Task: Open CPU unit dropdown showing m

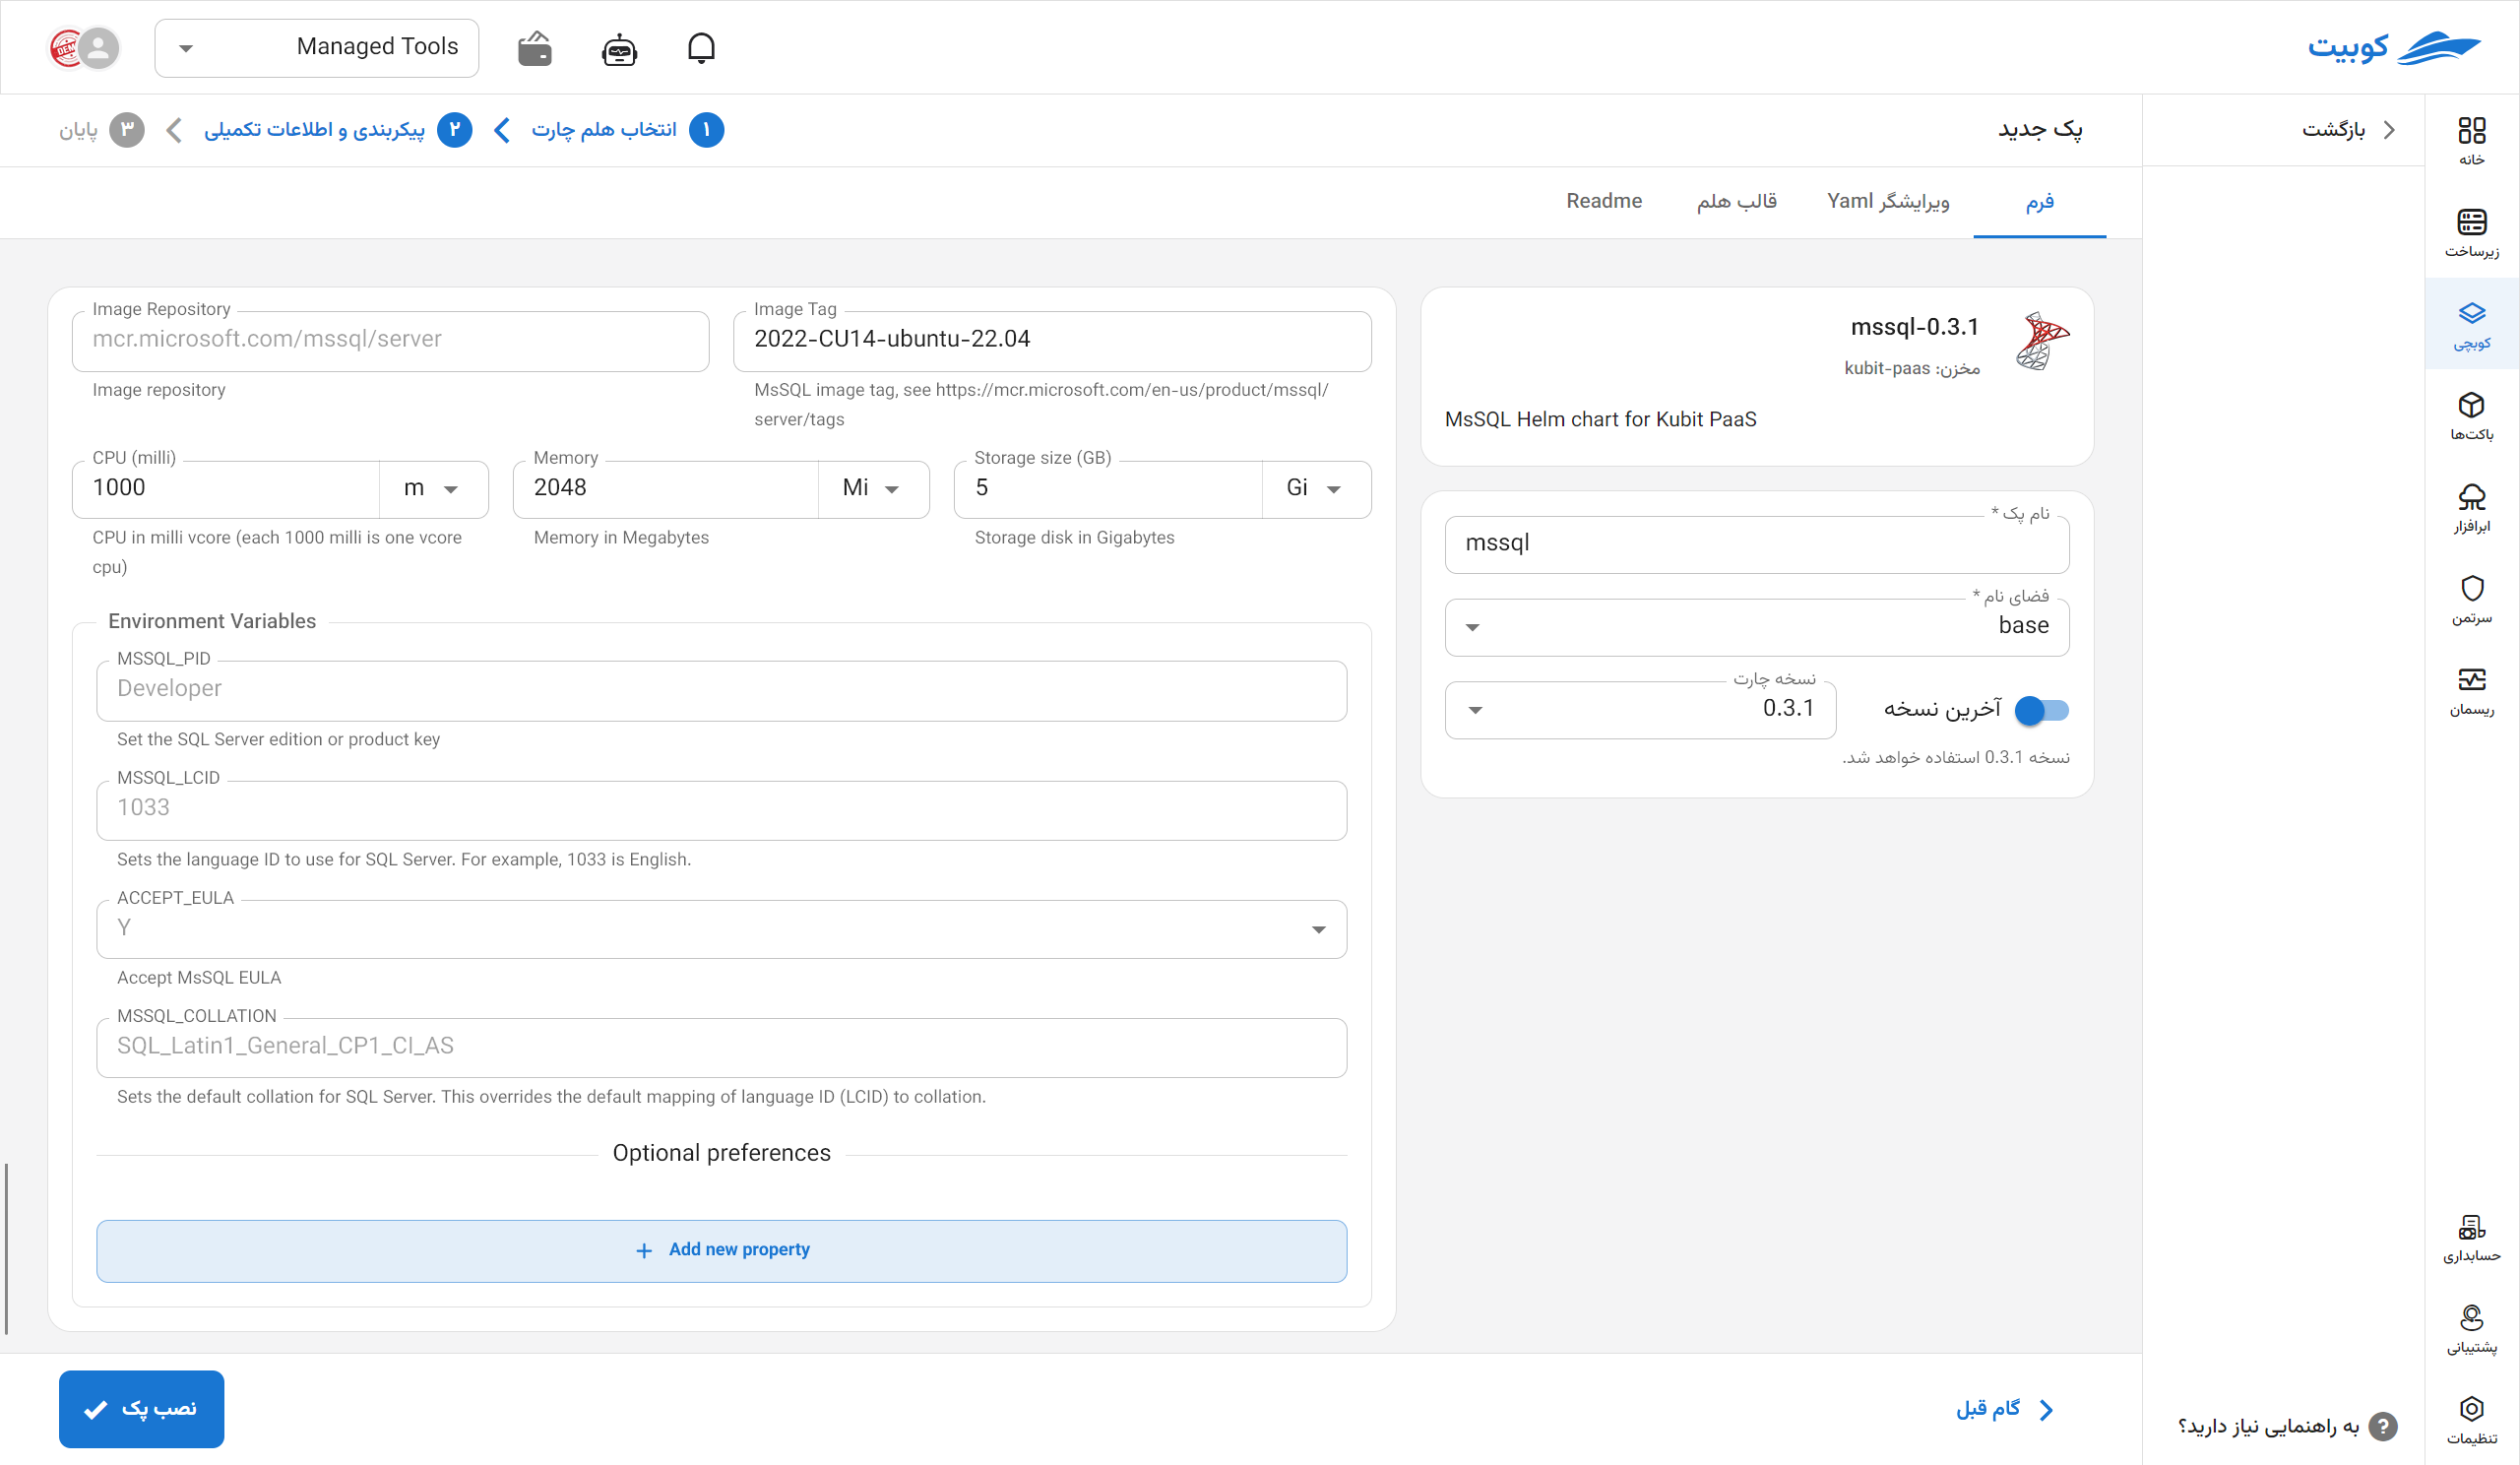Action: coord(433,488)
